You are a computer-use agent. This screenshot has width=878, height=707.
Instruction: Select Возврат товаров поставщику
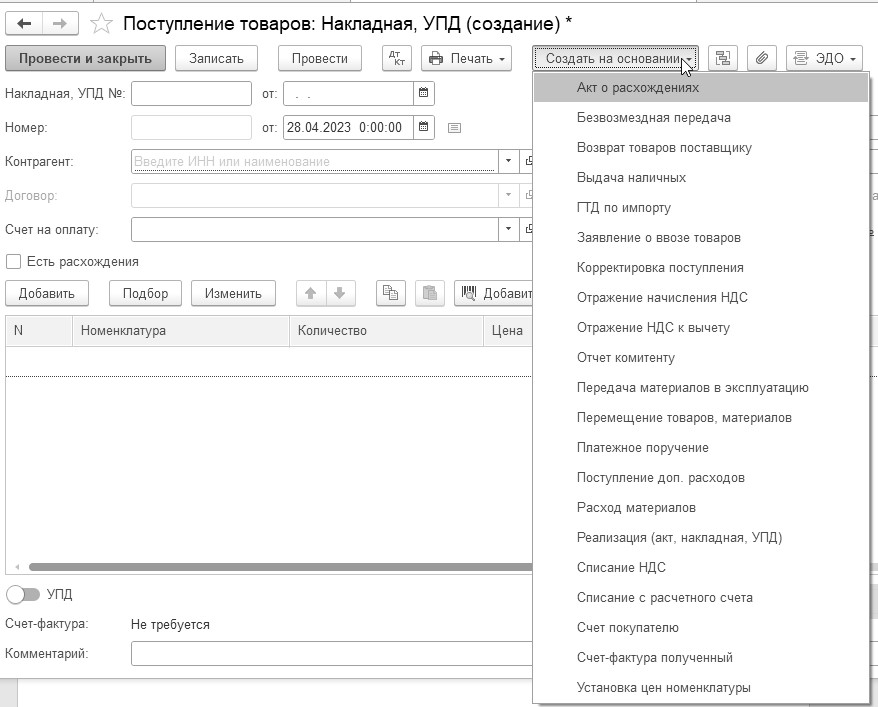point(700,148)
